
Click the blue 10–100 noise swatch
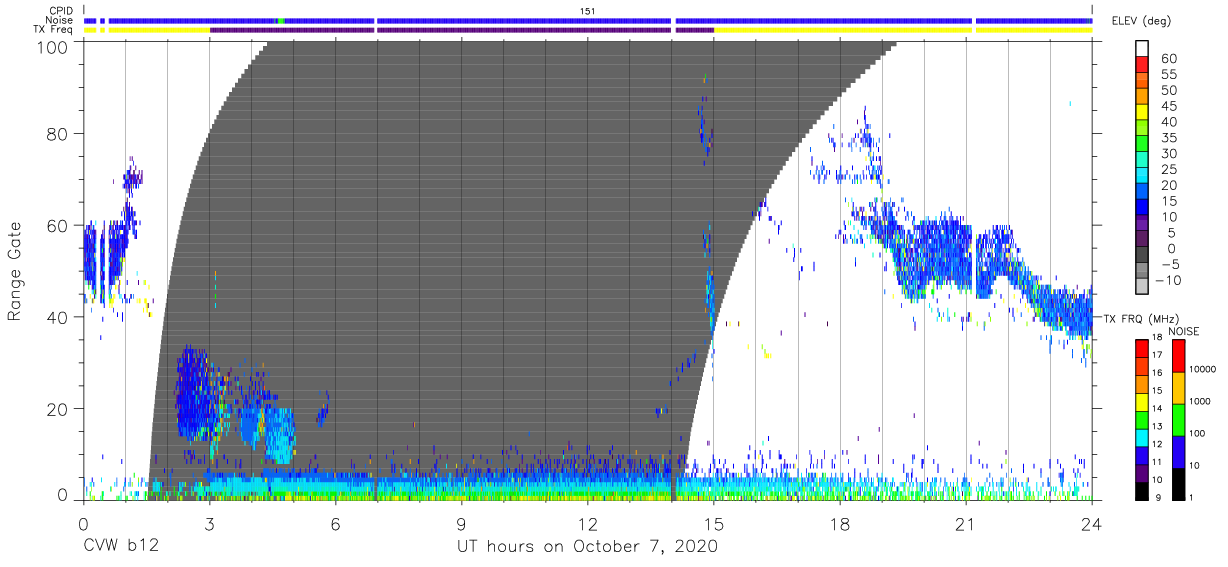1178,451
